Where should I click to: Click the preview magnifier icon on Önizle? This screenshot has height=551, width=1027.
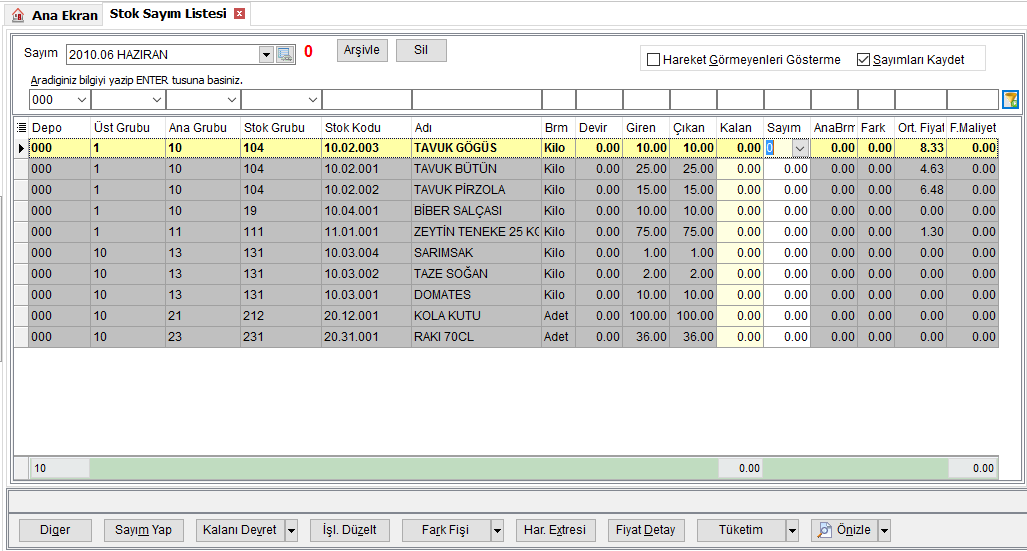[x=824, y=530]
